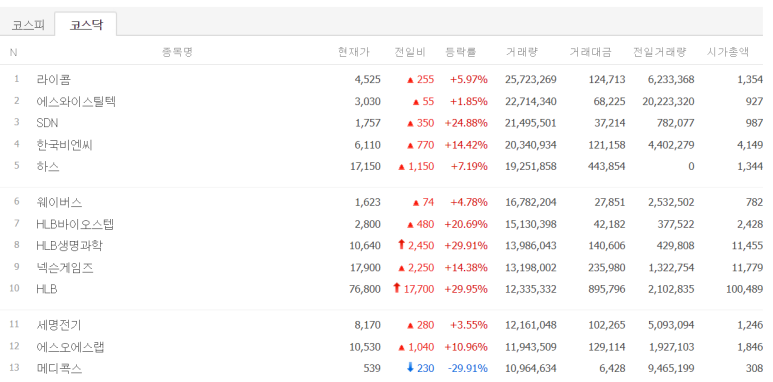Click the volume value 25,723,269
The height and width of the screenshot is (382, 773).
[531, 79]
